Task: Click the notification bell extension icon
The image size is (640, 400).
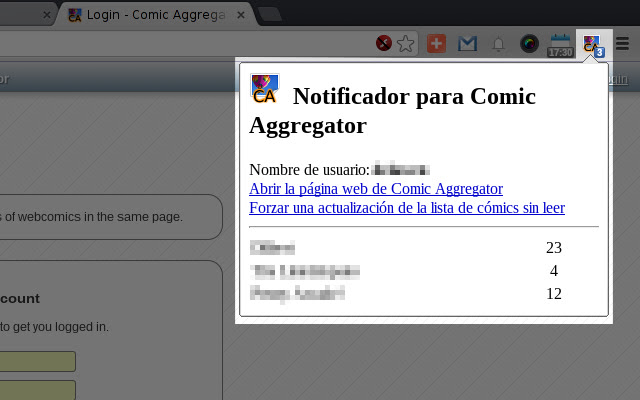Action: (498, 44)
